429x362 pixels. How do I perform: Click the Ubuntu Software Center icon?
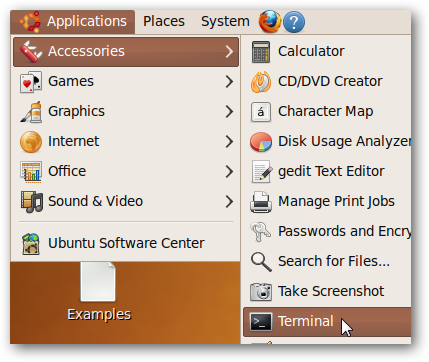31,244
